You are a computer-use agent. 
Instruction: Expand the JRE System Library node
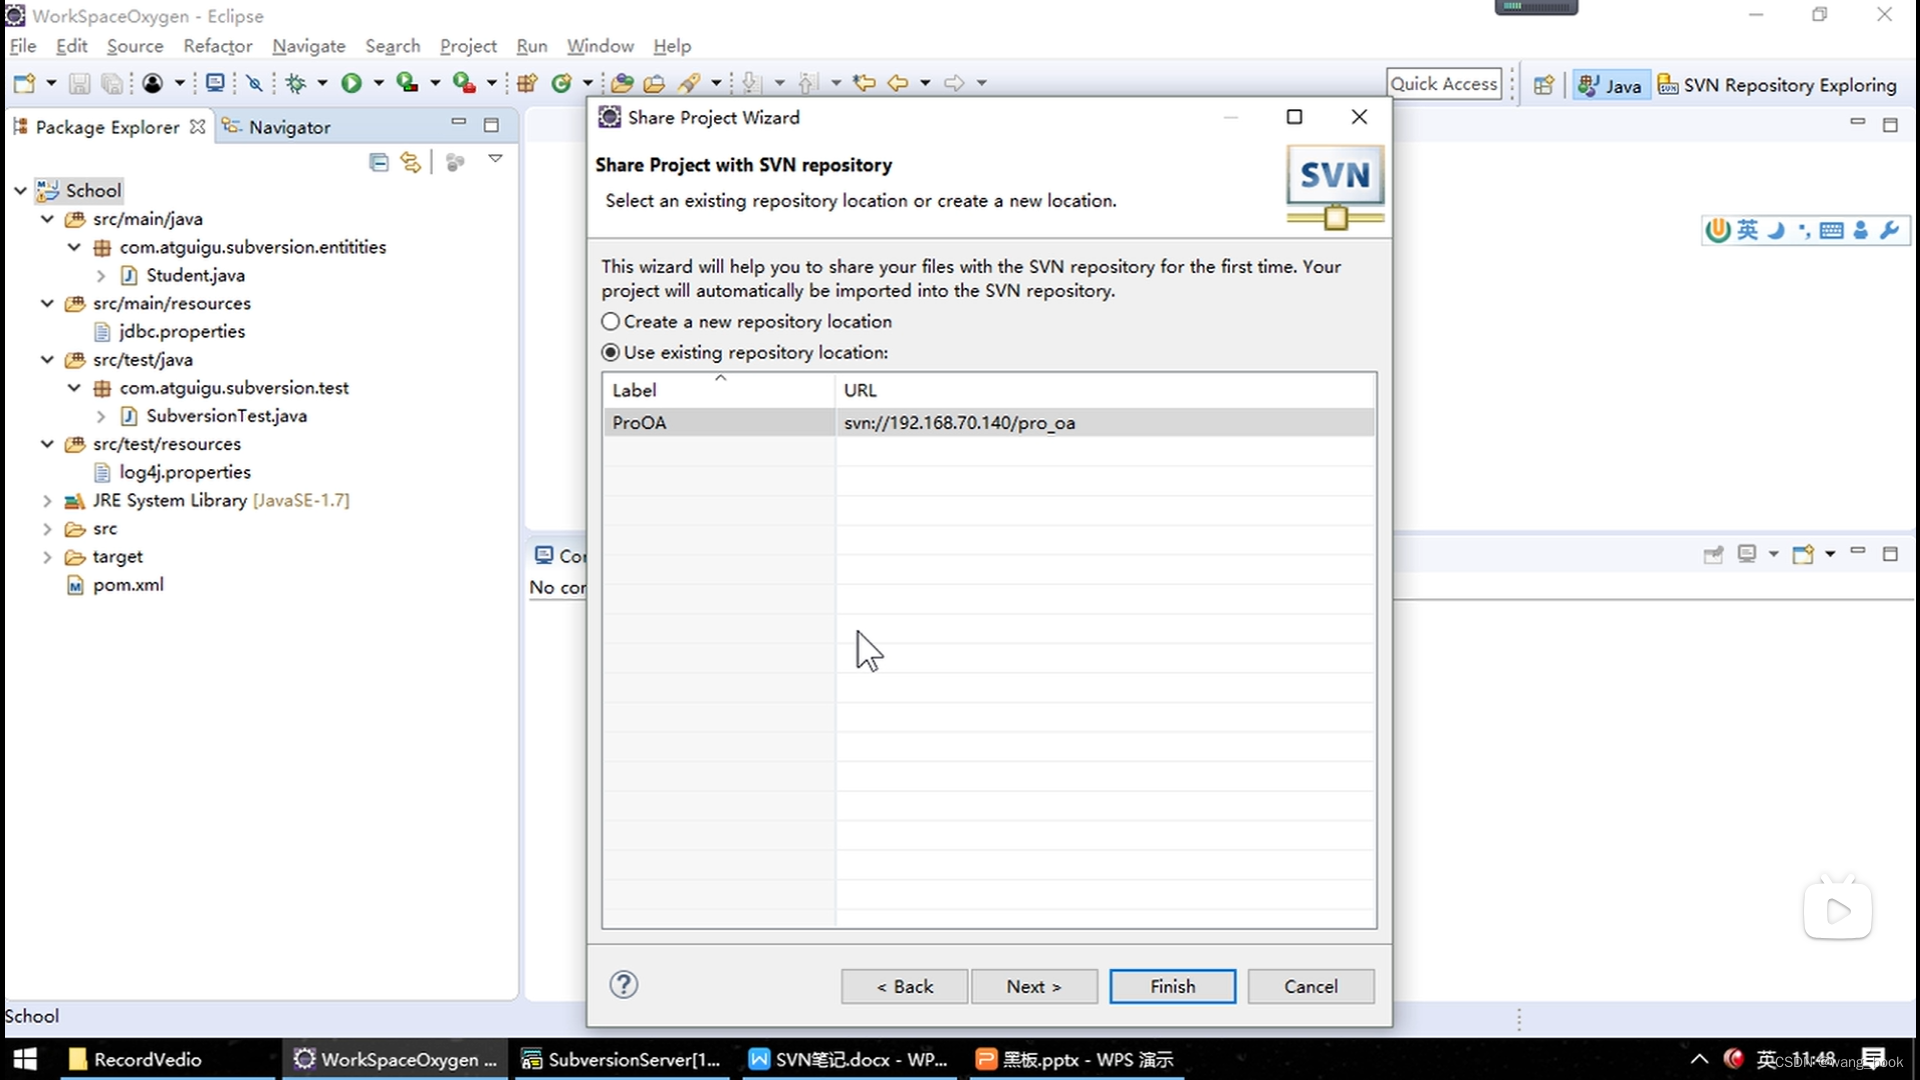(47, 500)
